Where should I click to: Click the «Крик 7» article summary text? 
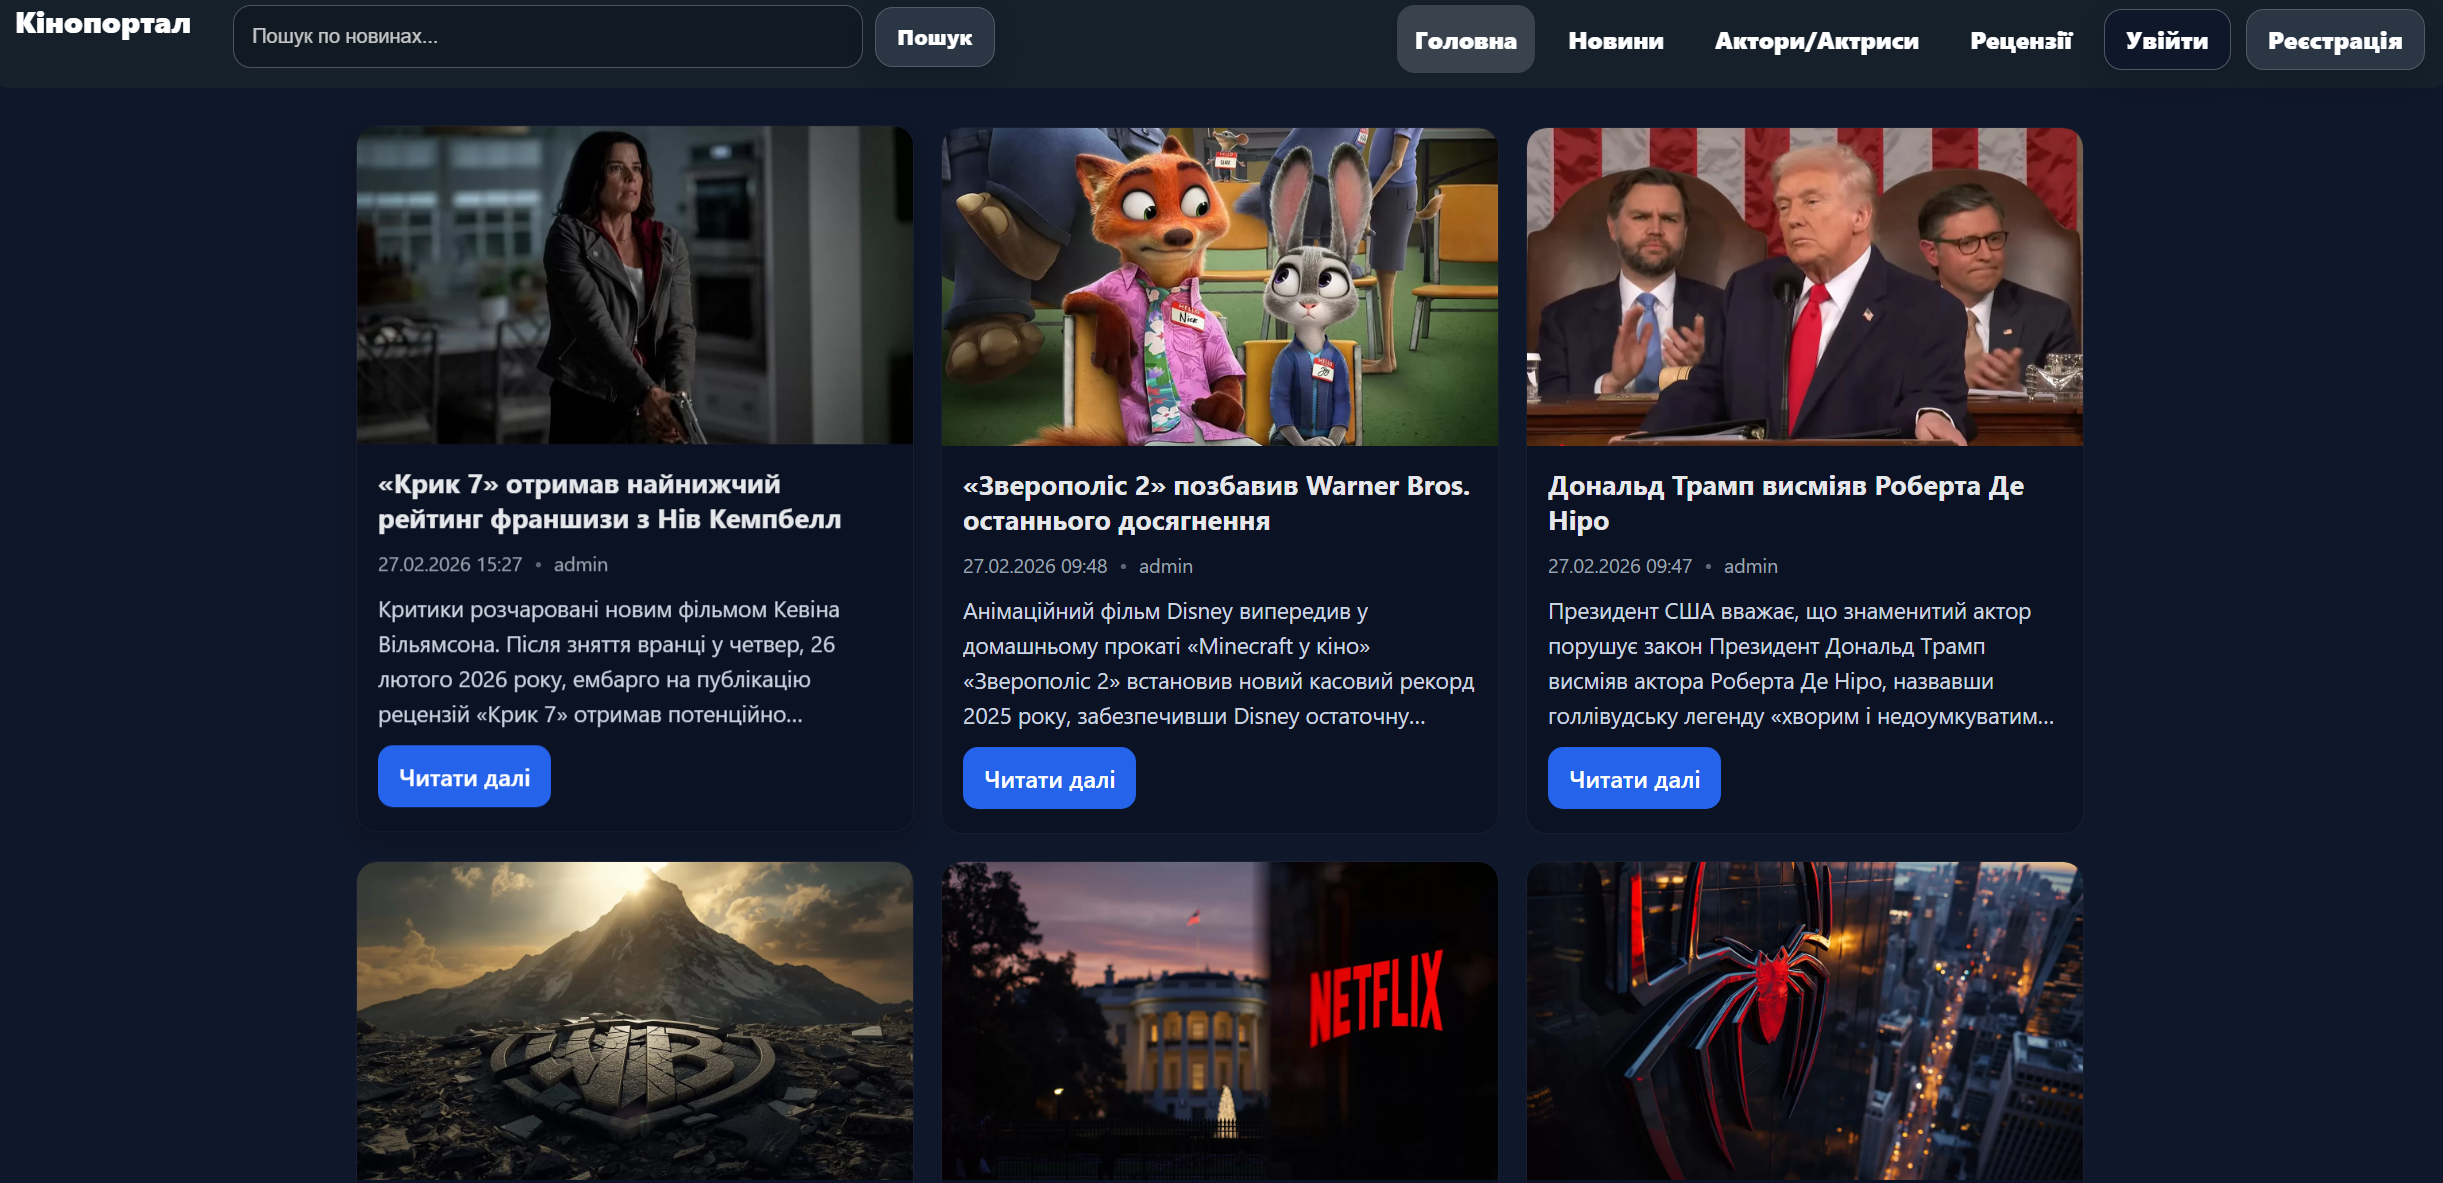point(609,662)
